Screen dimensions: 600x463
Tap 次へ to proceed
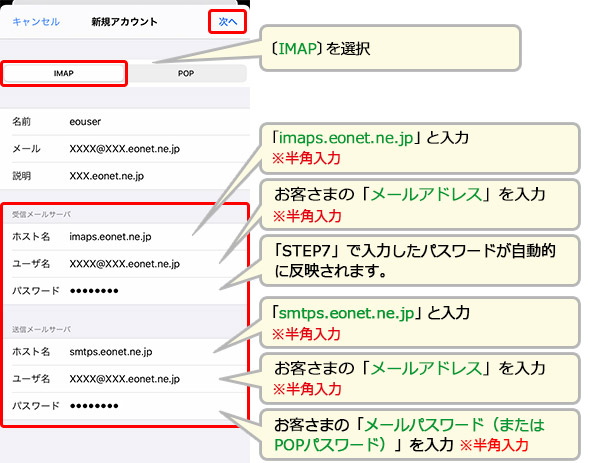coord(228,22)
